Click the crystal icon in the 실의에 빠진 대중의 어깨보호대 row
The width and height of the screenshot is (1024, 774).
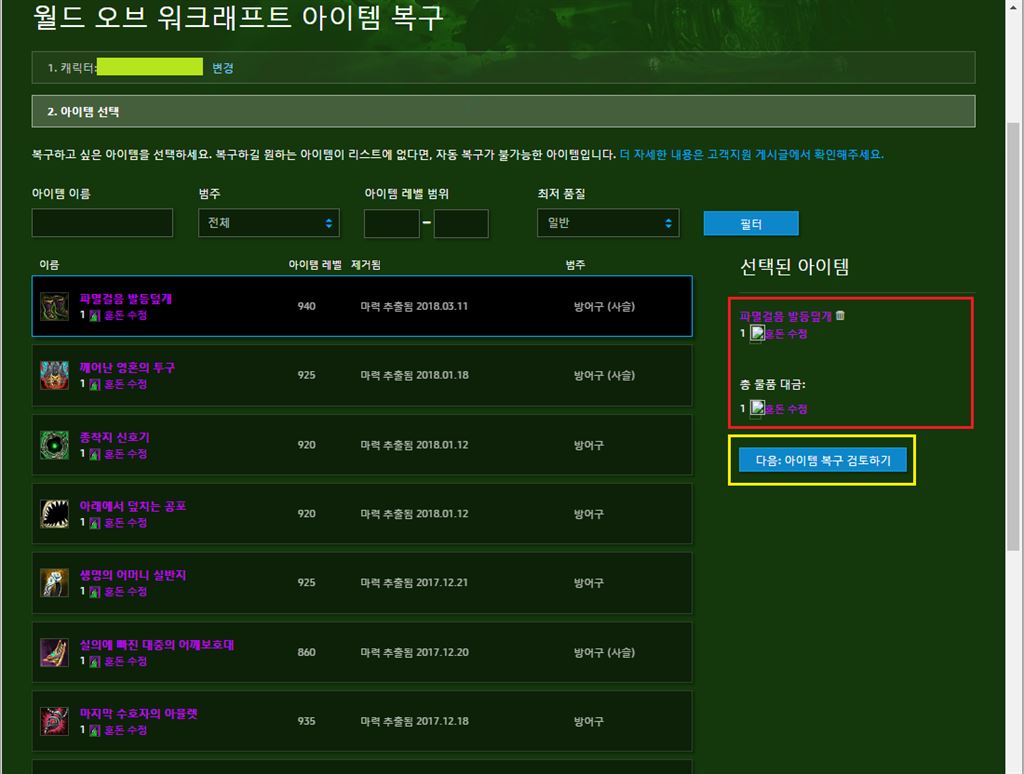tap(95, 662)
